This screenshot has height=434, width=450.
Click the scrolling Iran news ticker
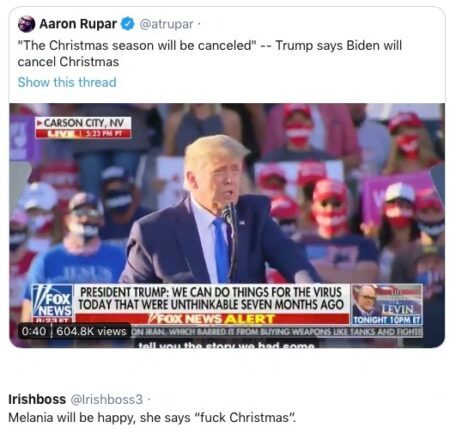coord(276,332)
